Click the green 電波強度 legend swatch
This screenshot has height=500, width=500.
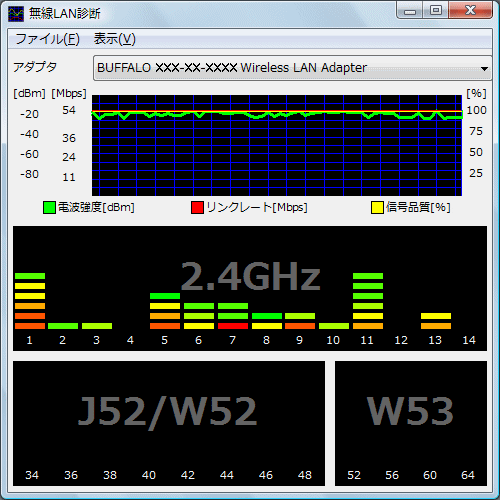pyautogui.click(x=49, y=207)
